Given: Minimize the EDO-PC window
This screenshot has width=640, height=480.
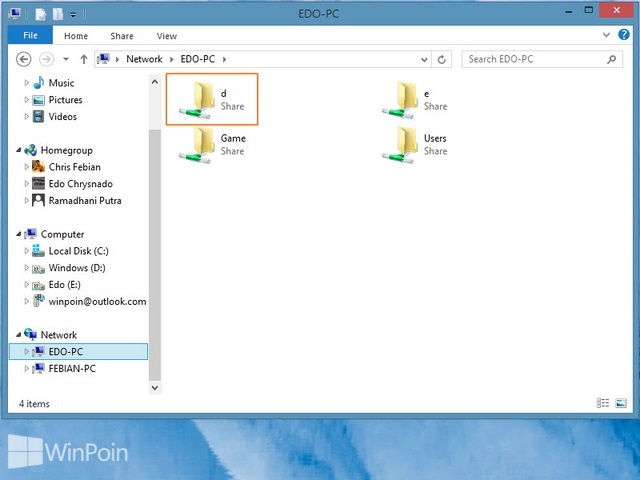Looking at the screenshot, I should coord(568,12).
